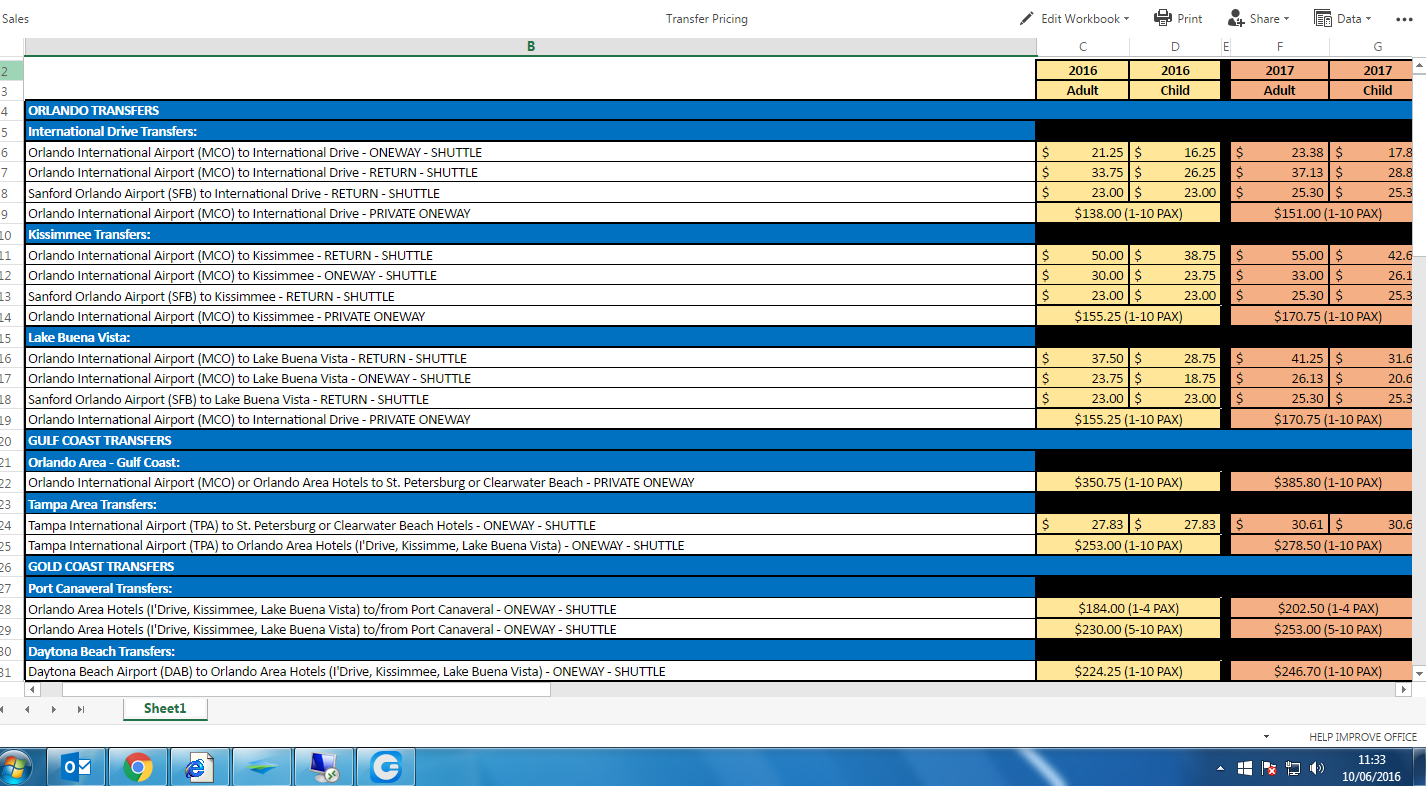This screenshot has height=786, width=1426.
Task: Open the Data dropdown menu
Action: click(x=1342, y=18)
